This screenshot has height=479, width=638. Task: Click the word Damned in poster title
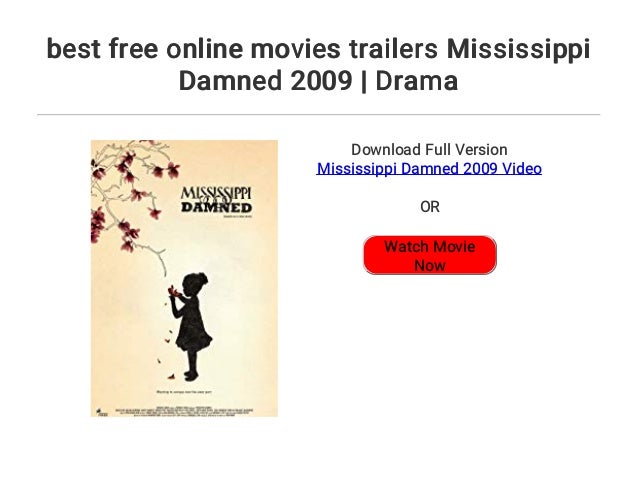(x=216, y=207)
